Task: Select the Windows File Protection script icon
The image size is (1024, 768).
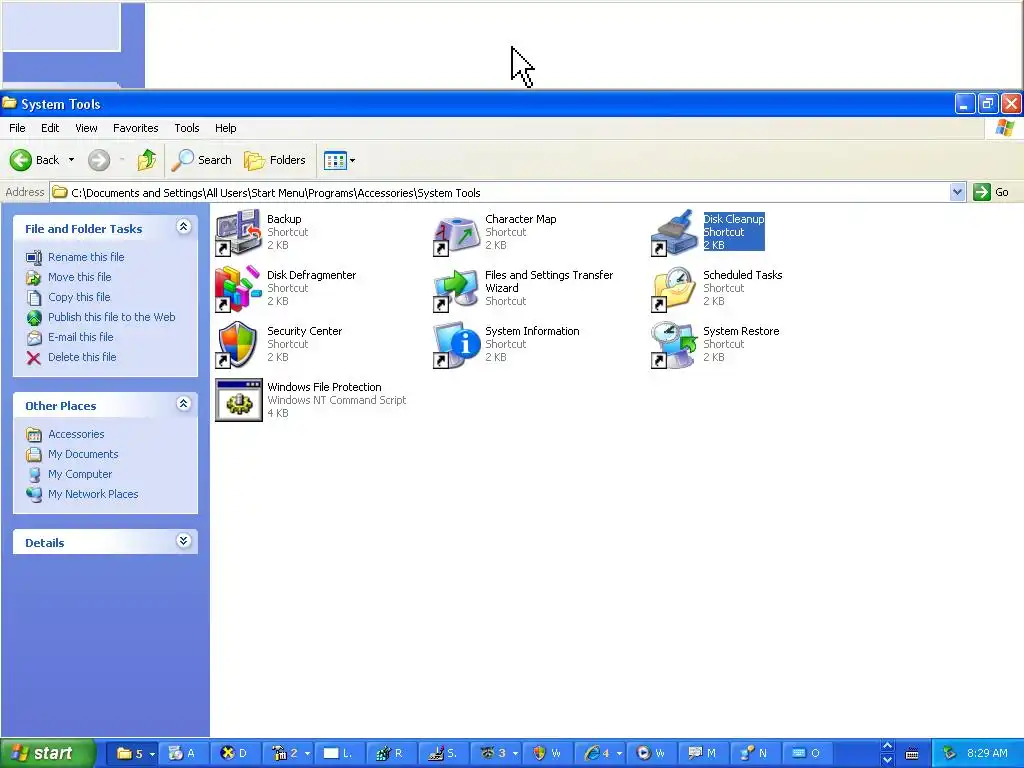Action: [238, 400]
